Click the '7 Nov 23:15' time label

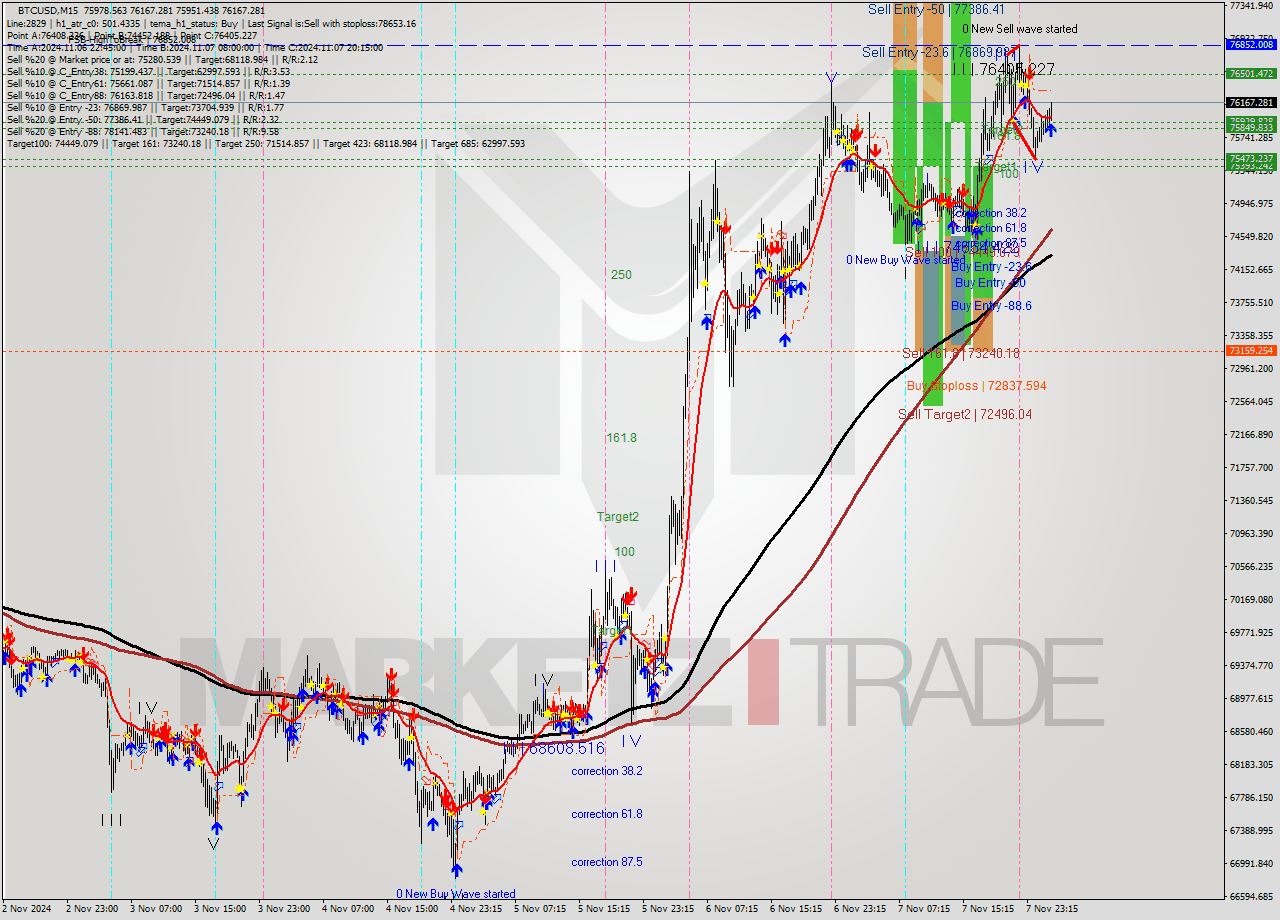[x=1050, y=910]
